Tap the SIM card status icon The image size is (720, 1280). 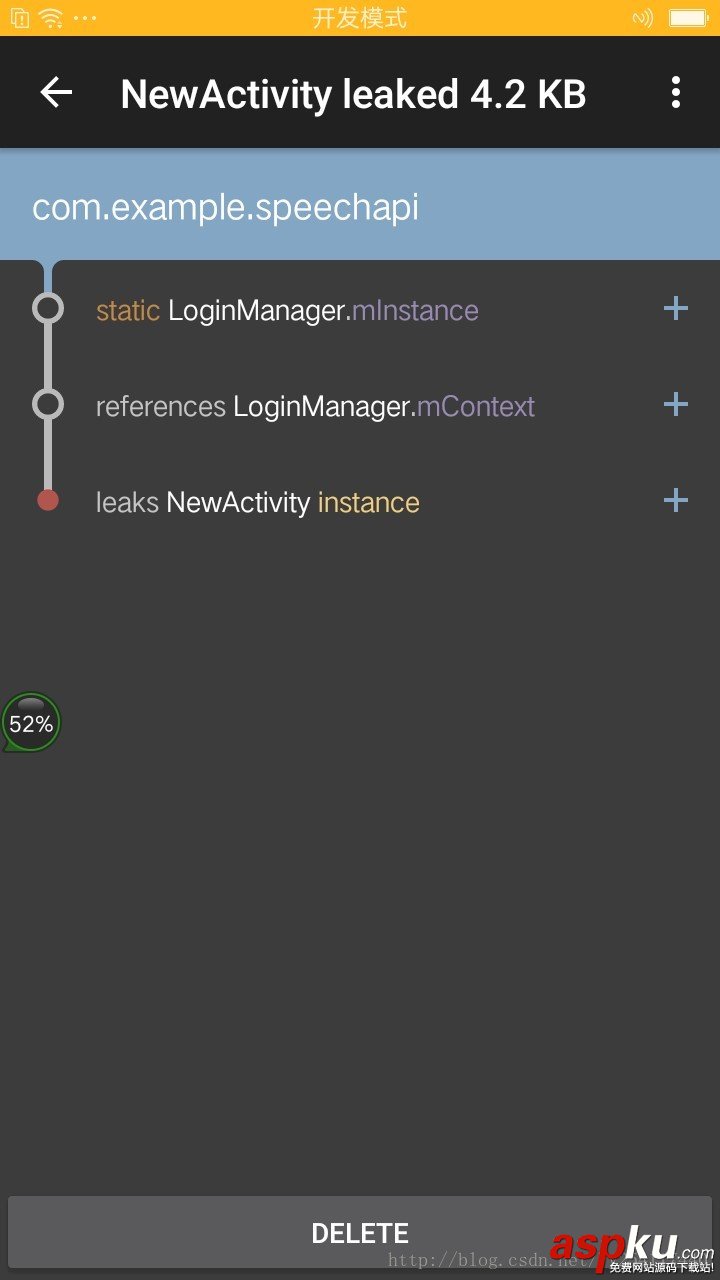coord(20,18)
